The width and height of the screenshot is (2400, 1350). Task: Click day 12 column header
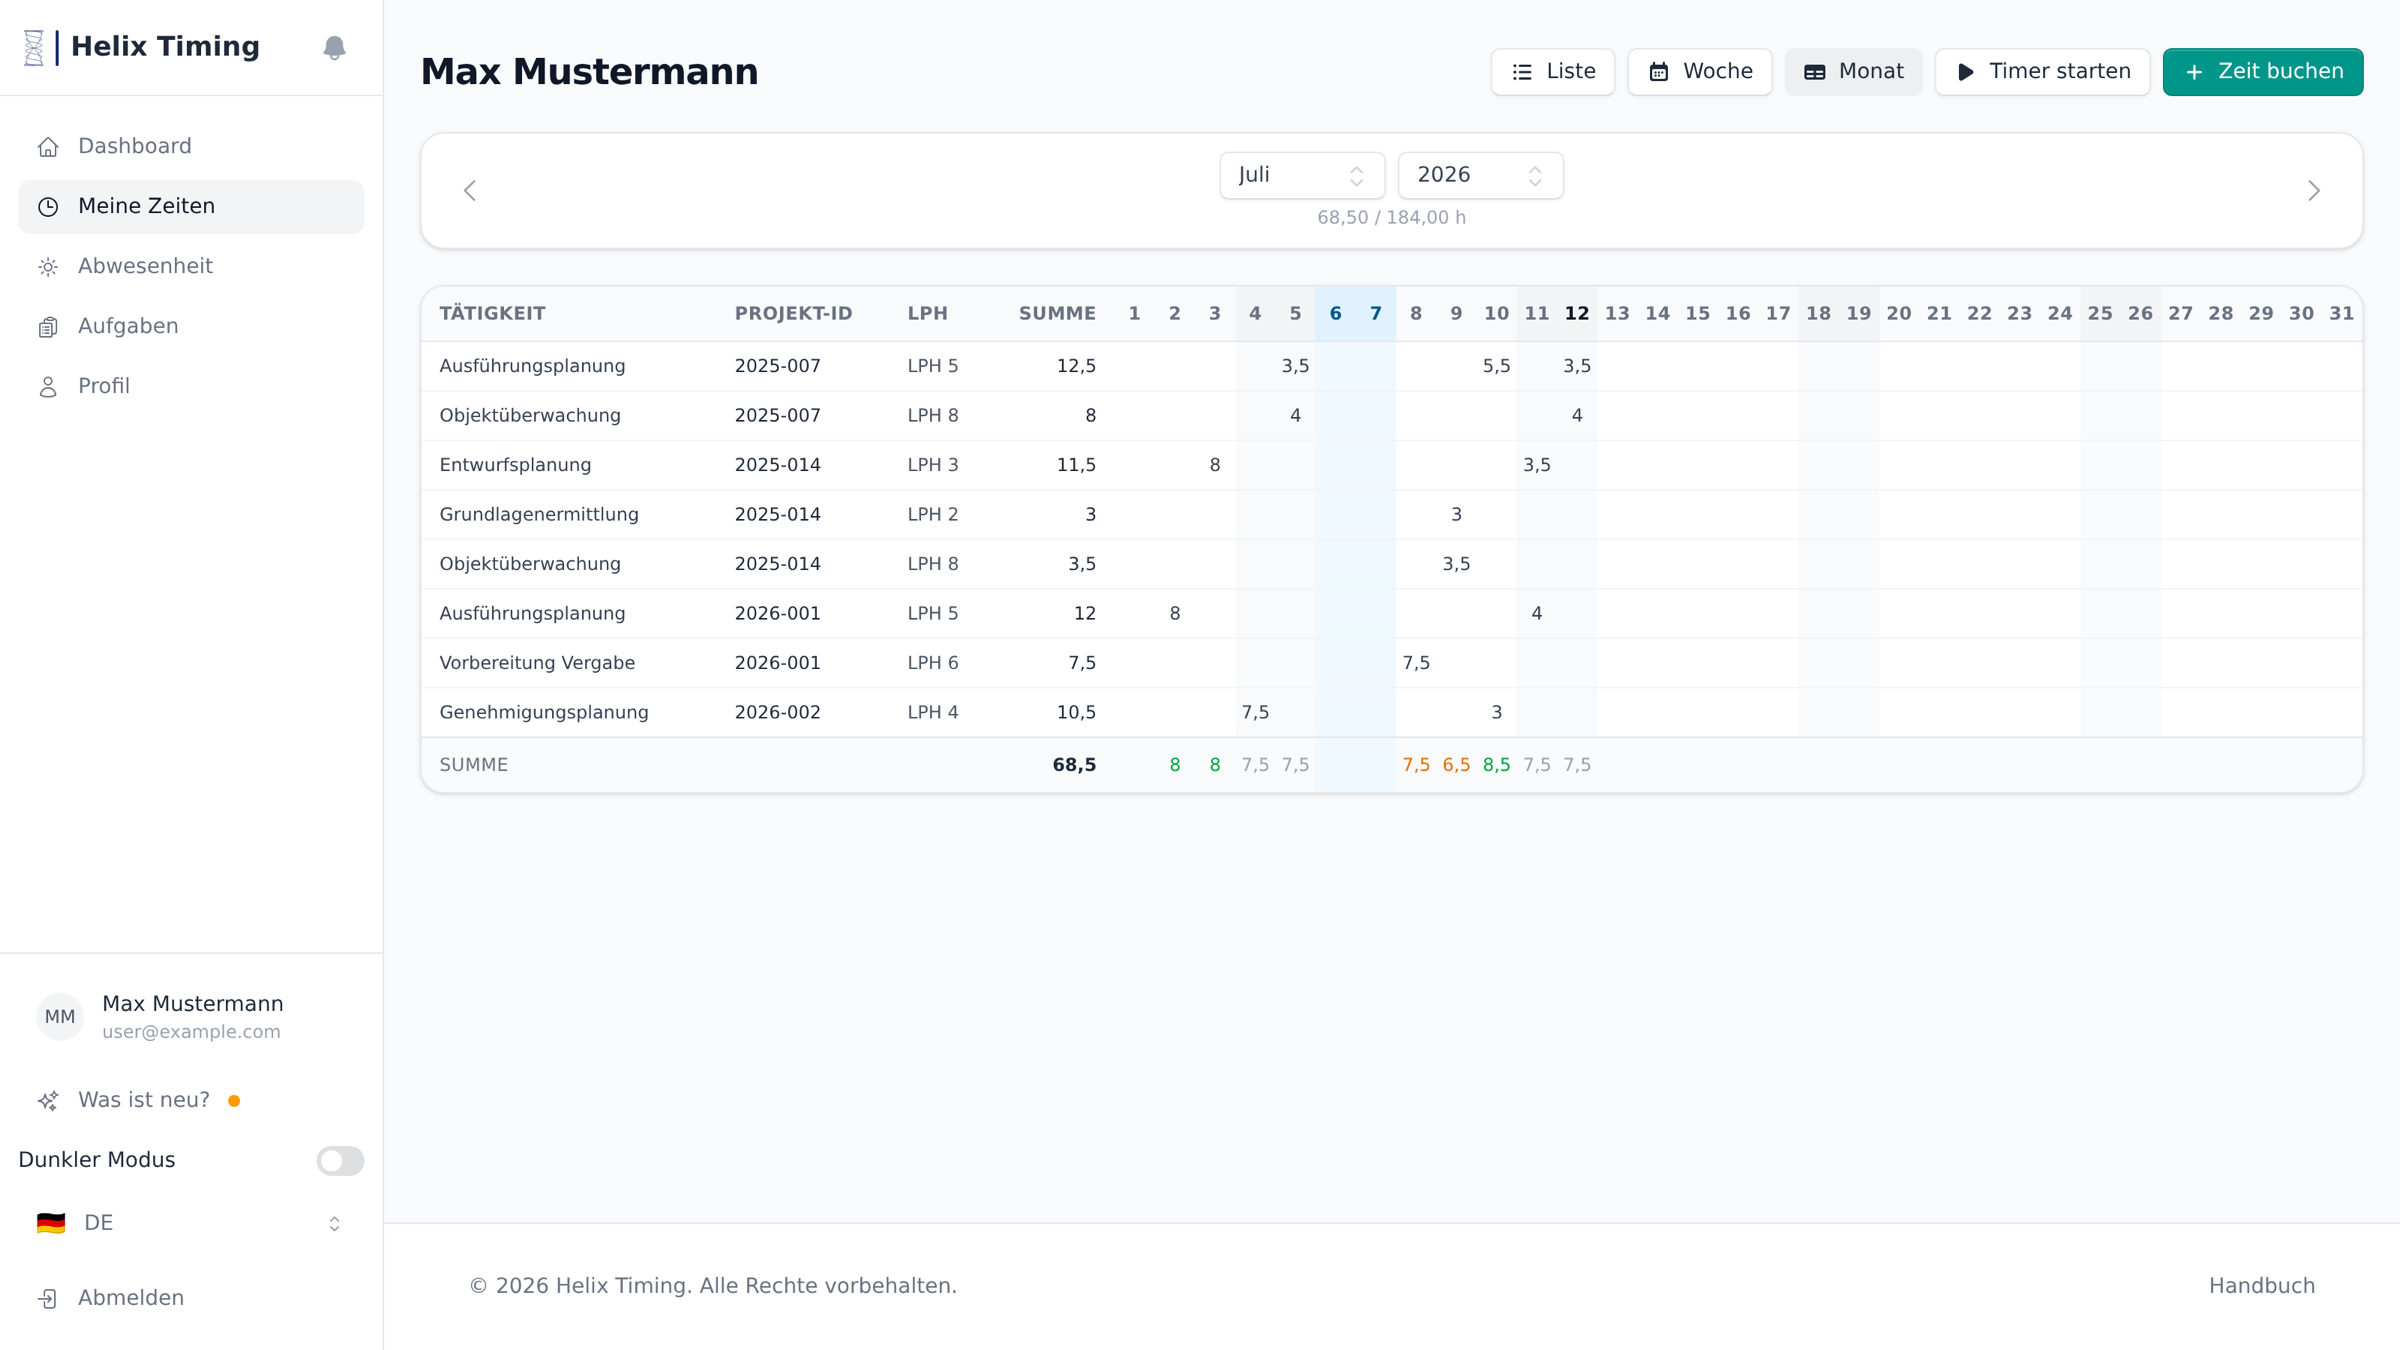coord(1577,314)
